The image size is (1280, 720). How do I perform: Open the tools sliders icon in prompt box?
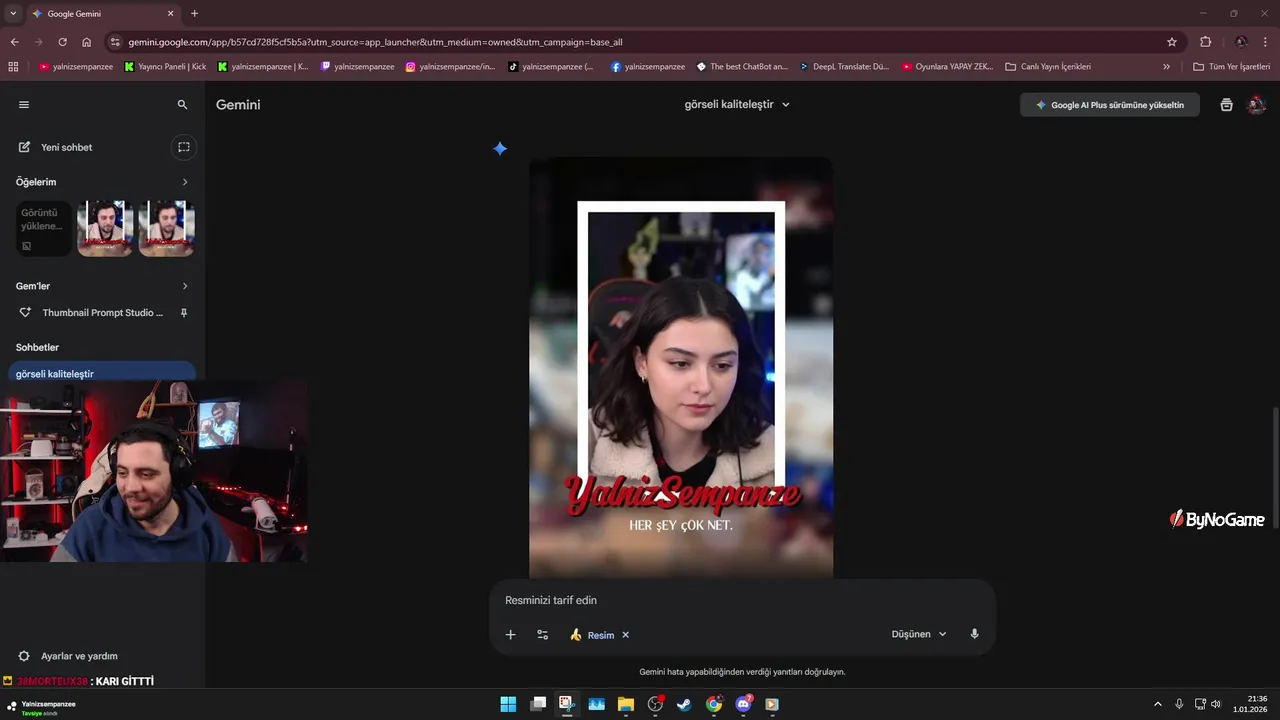coord(542,634)
